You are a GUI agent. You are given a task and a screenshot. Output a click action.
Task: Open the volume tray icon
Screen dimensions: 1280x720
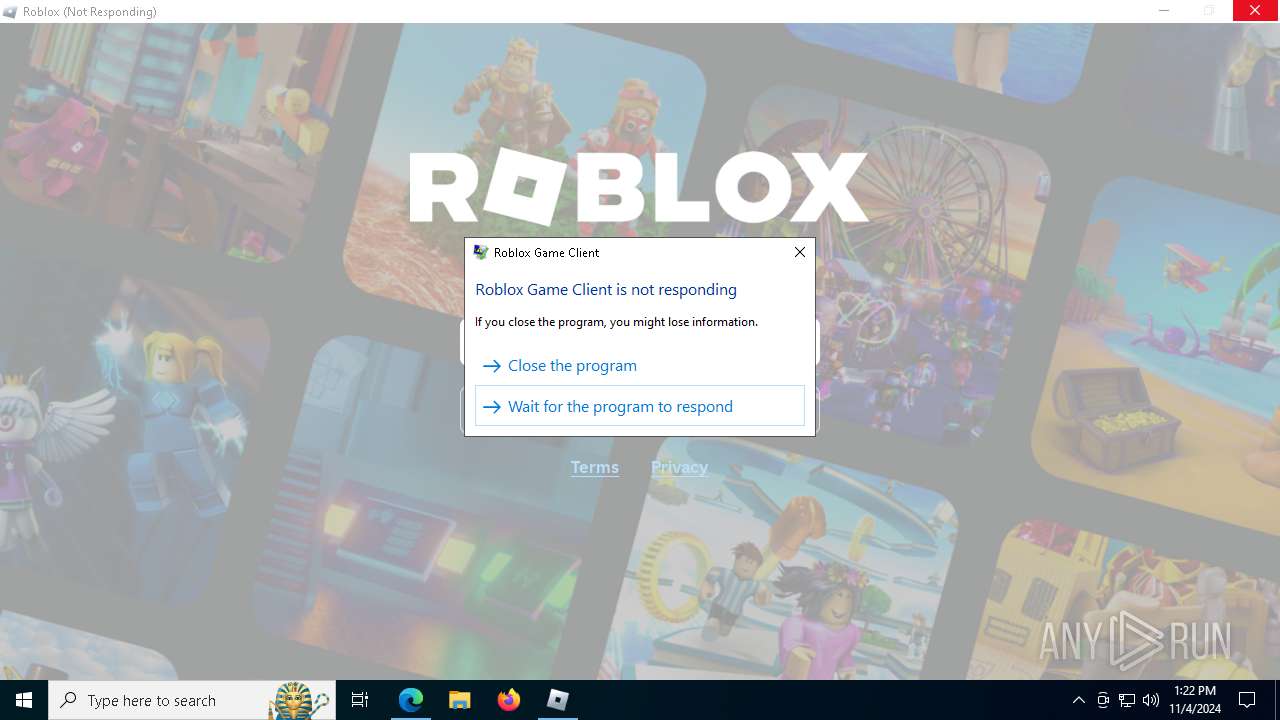pos(1151,700)
